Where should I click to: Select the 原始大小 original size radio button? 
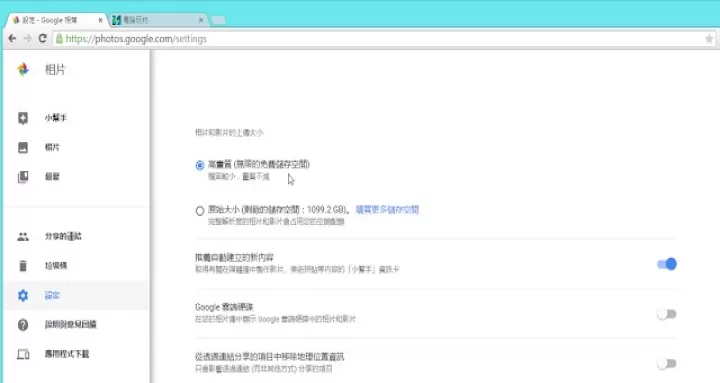click(x=200, y=211)
